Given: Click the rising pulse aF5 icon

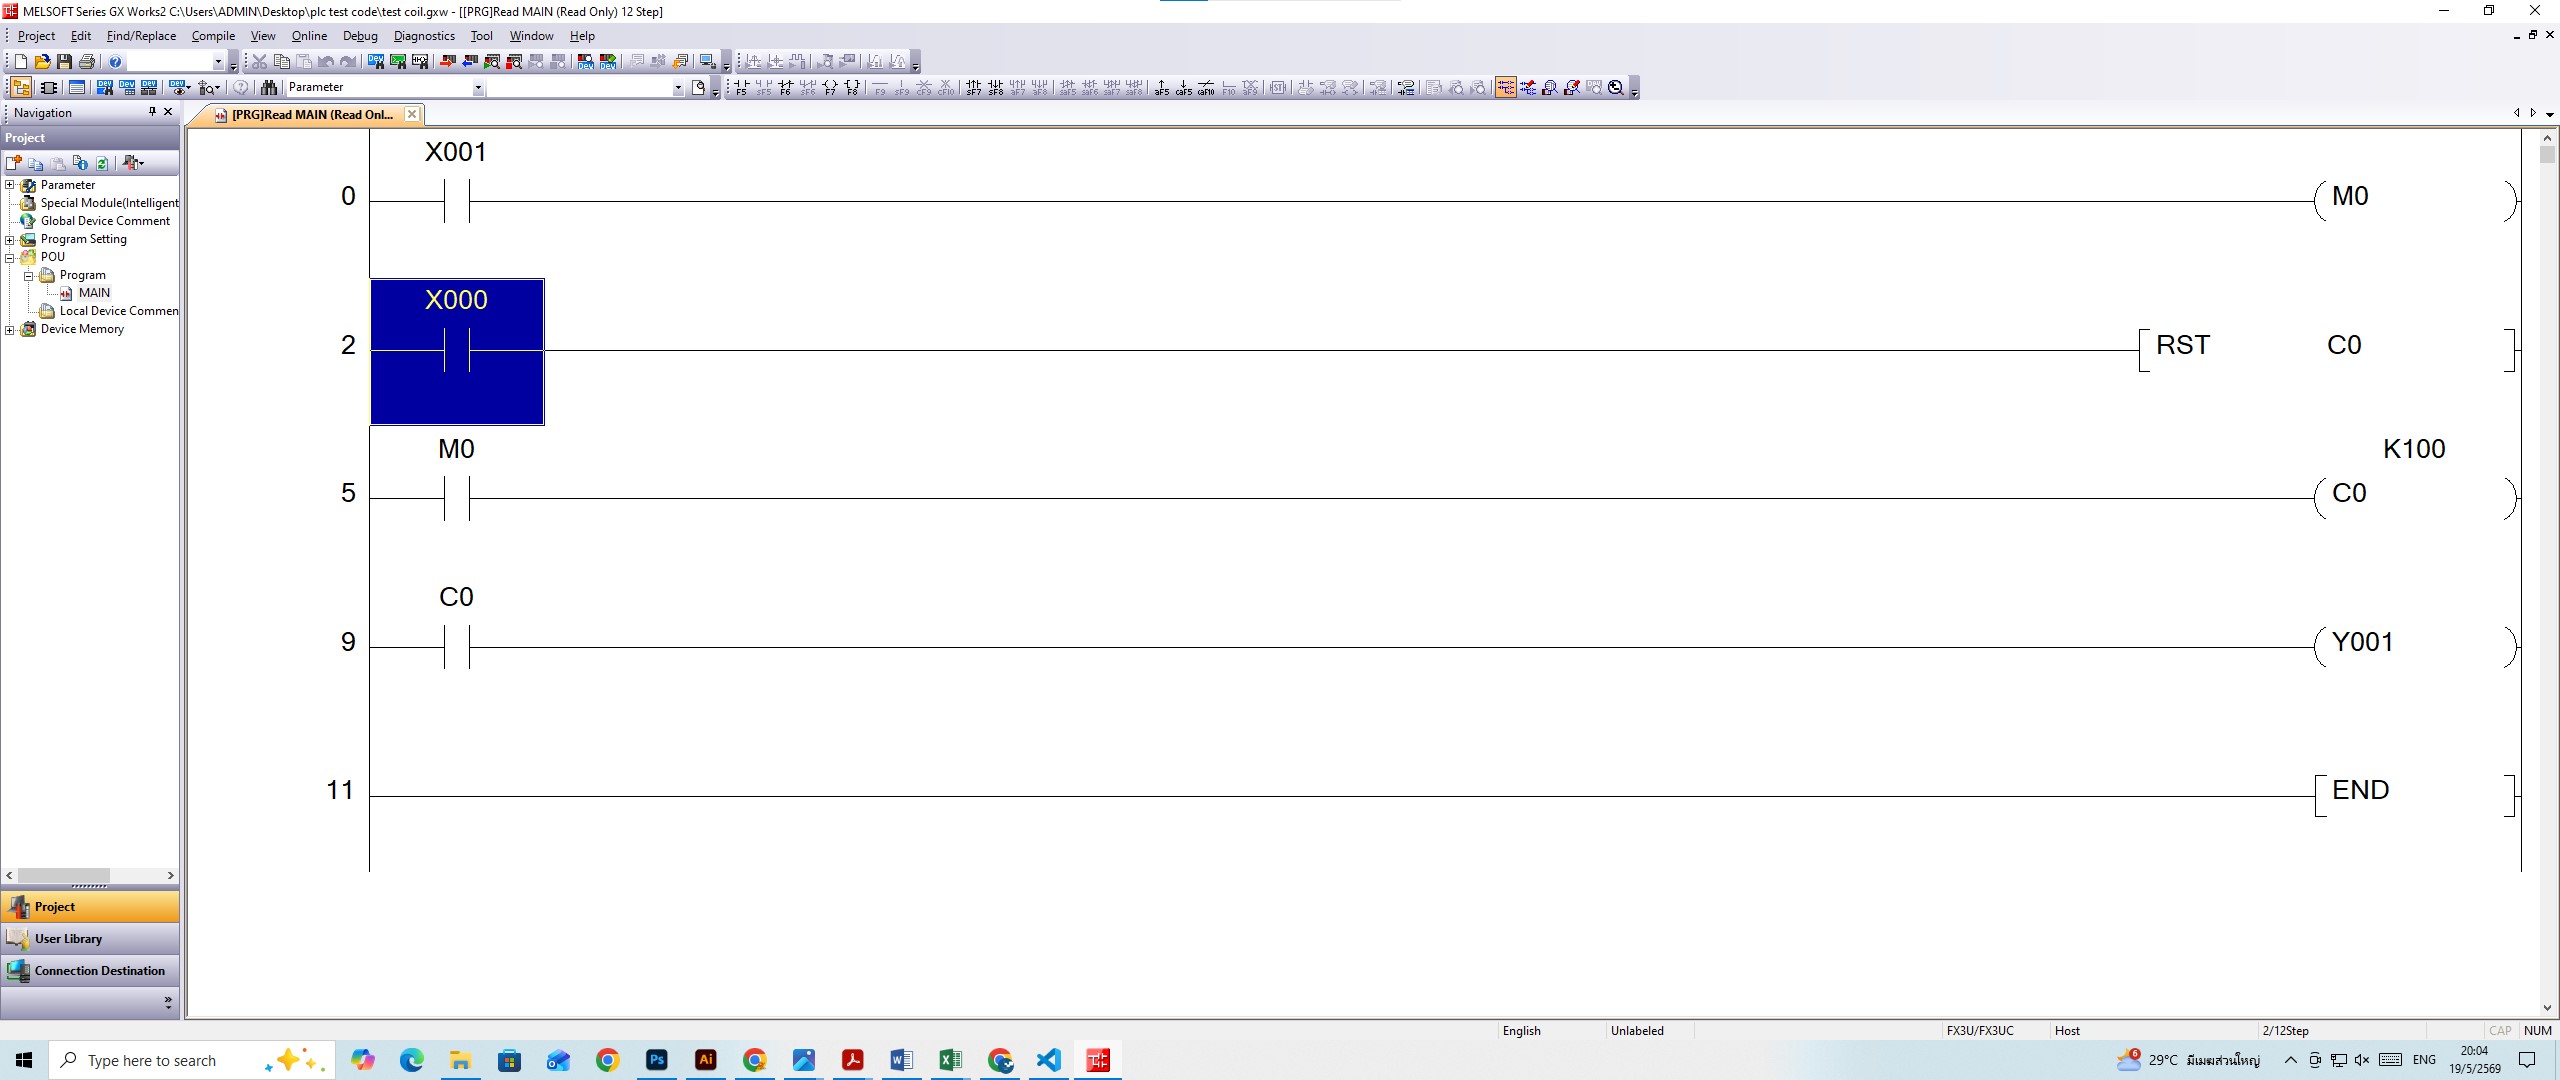Looking at the screenshot, I should (x=1161, y=88).
